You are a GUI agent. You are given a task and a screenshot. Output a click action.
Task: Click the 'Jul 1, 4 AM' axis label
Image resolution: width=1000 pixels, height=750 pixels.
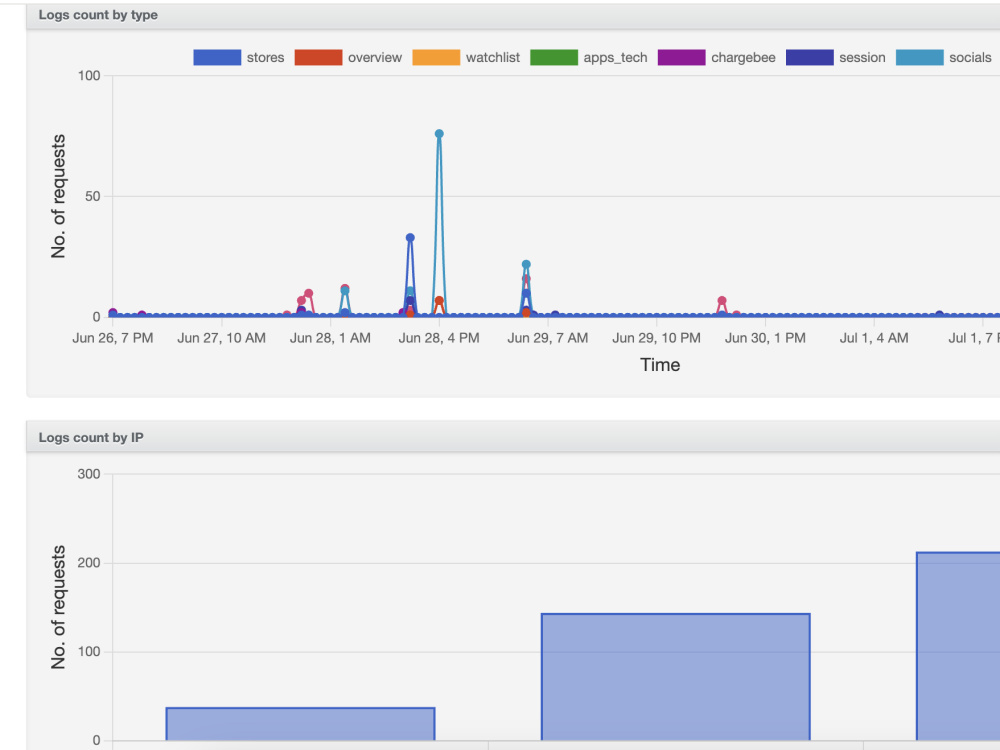[x=874, y=338]
